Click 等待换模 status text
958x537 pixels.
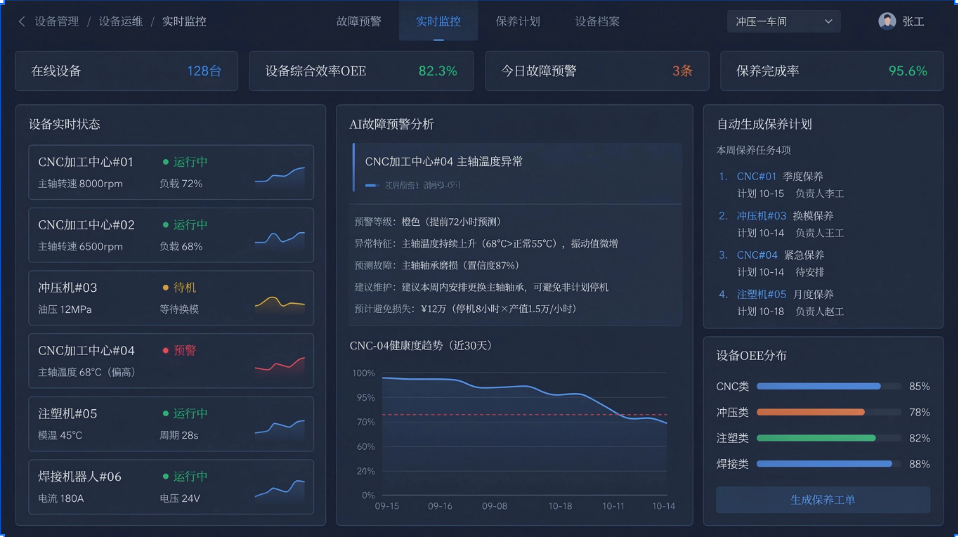pos(179,310)
